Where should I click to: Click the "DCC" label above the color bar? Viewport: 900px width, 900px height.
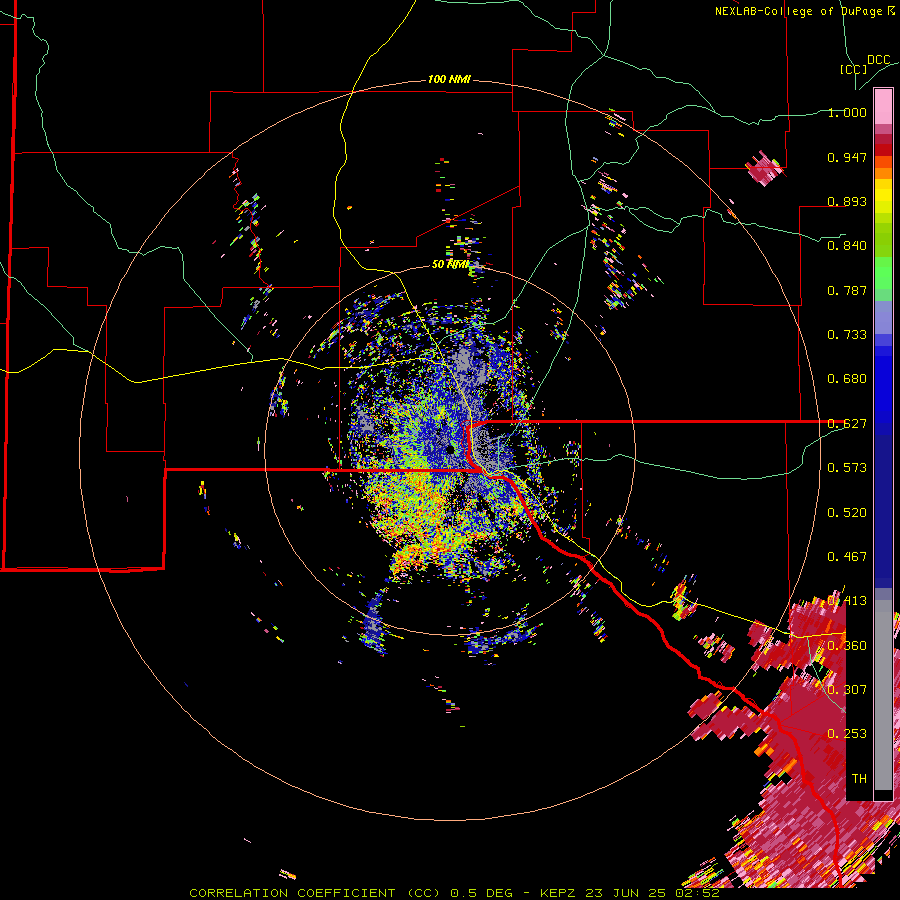tap(879, 60)
